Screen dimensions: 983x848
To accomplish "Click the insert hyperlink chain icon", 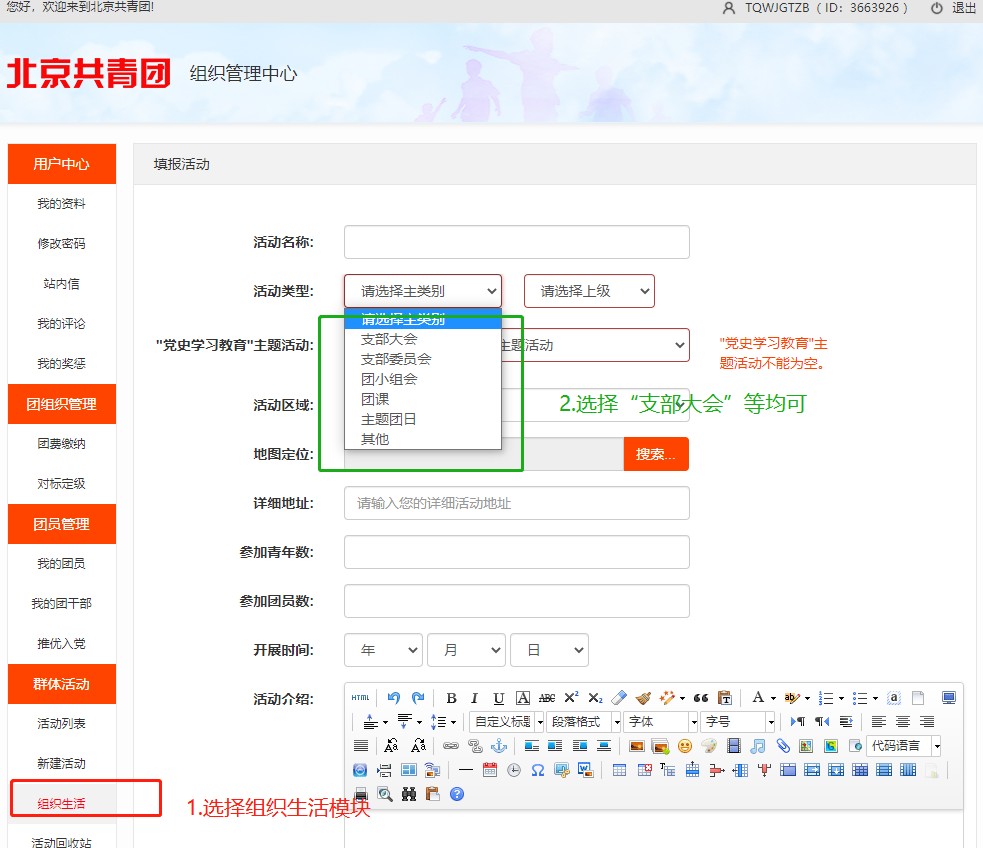I will pyautogui.click(x=450, y=746).
